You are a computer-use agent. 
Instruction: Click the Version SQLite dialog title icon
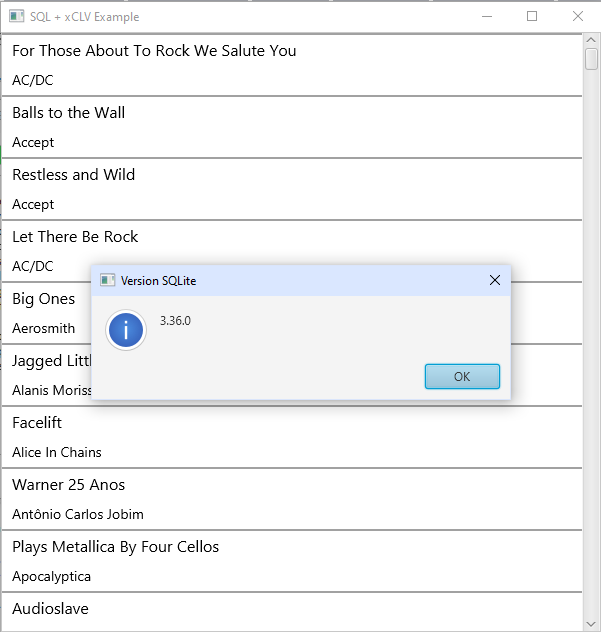click(107, 281)
